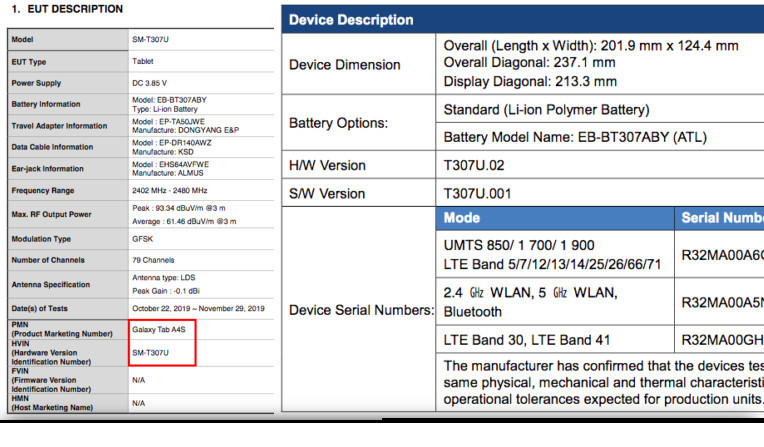
Task: Select 'Peak Gain : -0.1 dBi' text
Action: click(166, 291)
